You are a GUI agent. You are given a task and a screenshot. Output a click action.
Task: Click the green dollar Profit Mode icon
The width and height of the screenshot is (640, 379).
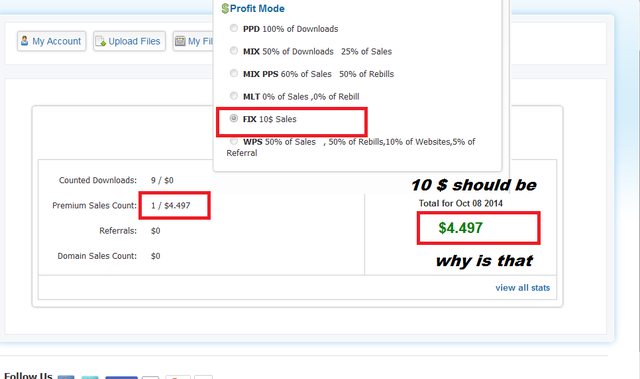point(225,9)
